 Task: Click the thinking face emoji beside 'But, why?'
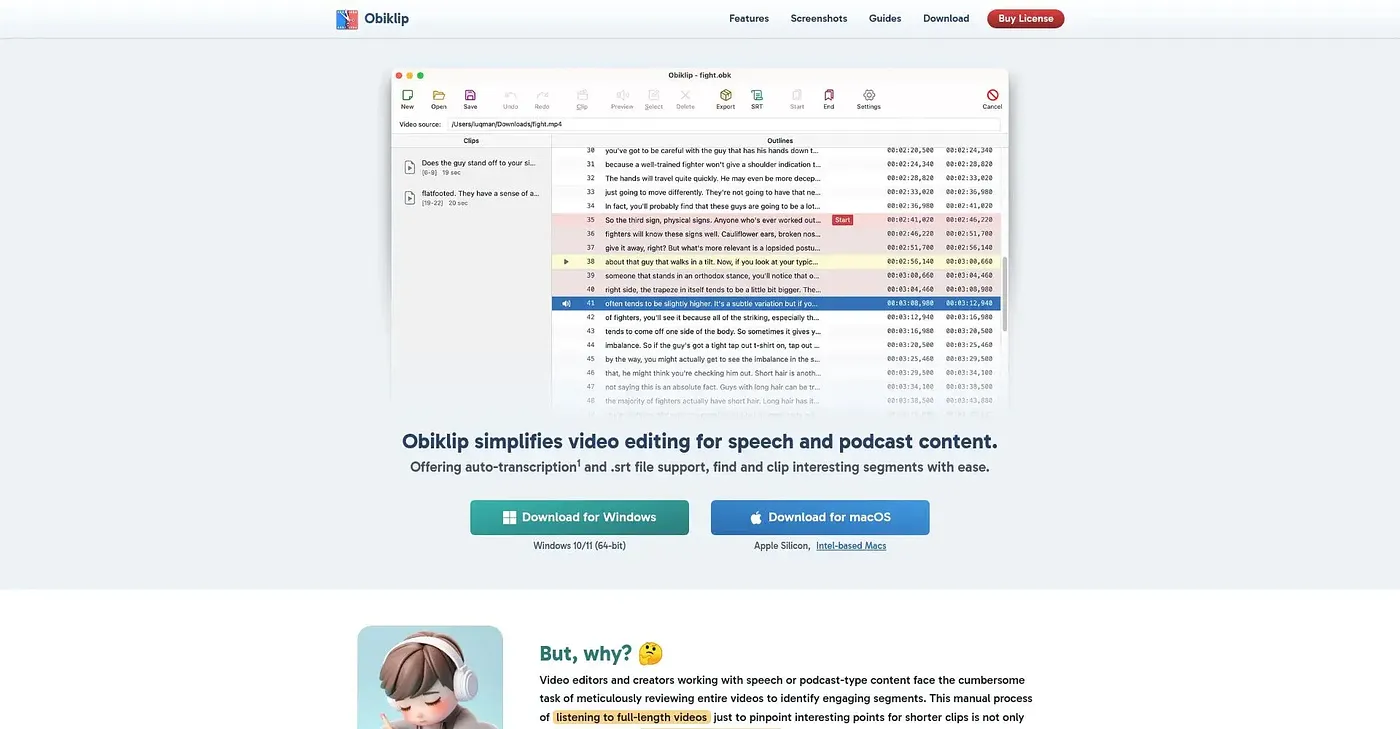651,654
